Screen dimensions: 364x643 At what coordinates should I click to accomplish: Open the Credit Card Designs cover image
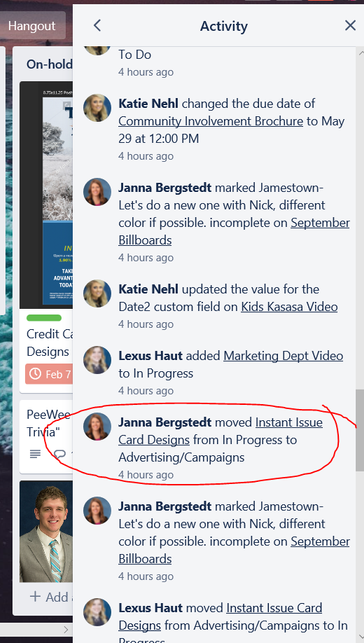click(x=46, y=195)
